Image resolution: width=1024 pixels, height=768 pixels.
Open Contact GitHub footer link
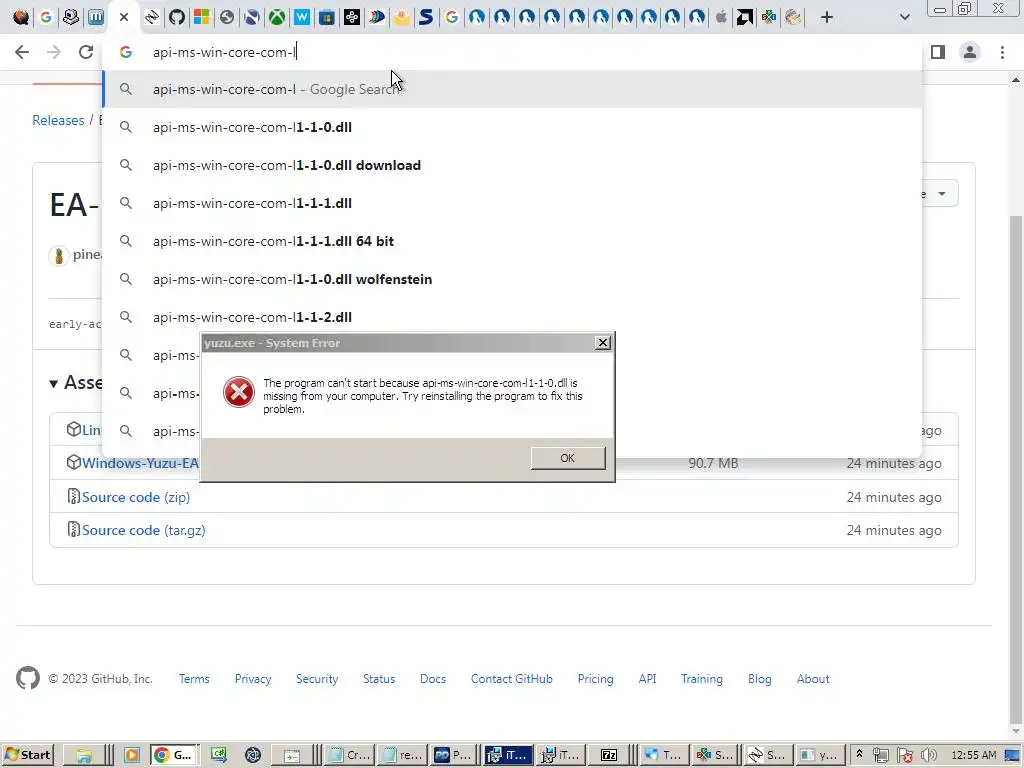click(x=511, y=679)
